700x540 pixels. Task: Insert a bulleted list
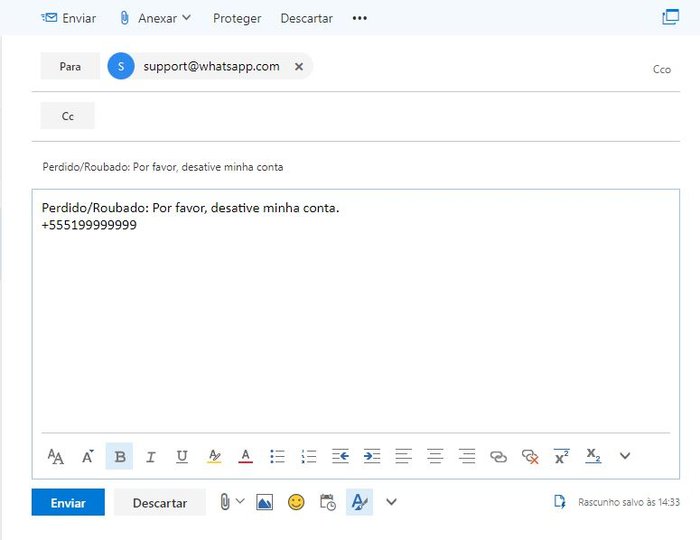point(277,457)
